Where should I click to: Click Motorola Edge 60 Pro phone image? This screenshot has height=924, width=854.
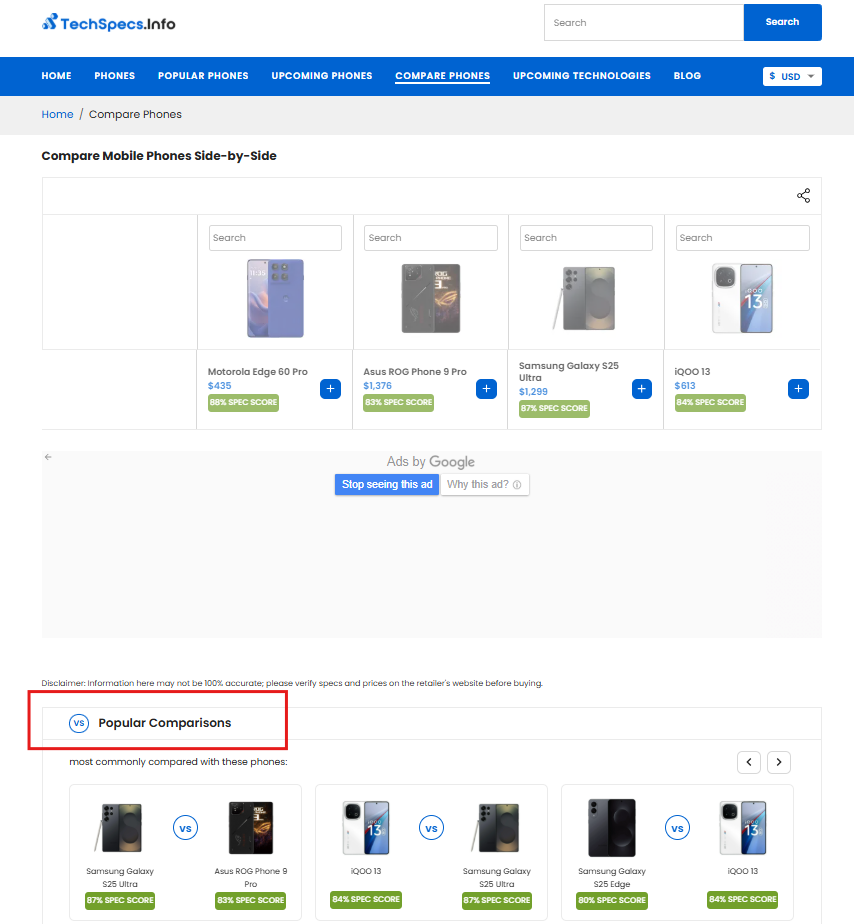[x=275, y=298]
